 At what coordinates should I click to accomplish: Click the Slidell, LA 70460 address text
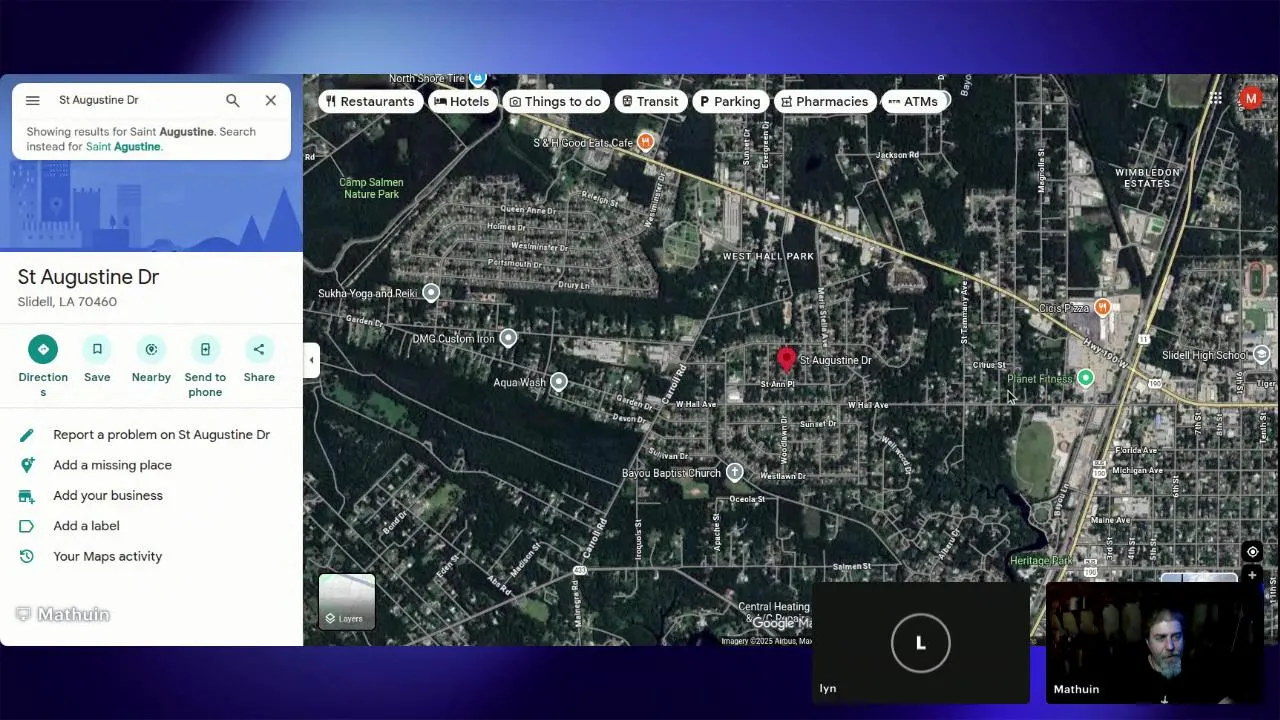click(67, 302)
